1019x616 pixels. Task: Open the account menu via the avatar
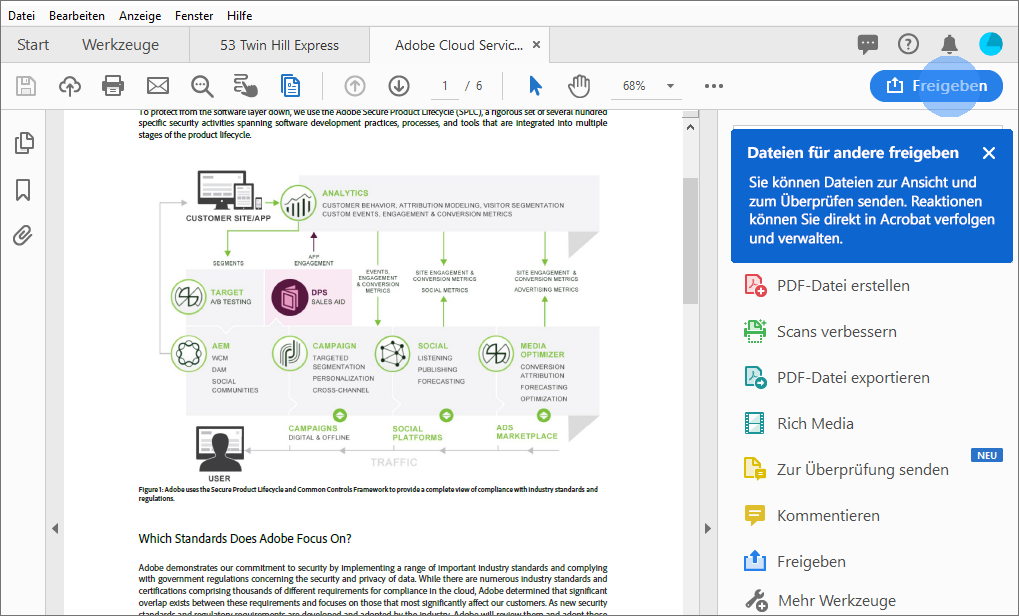[x=989, y=44]
